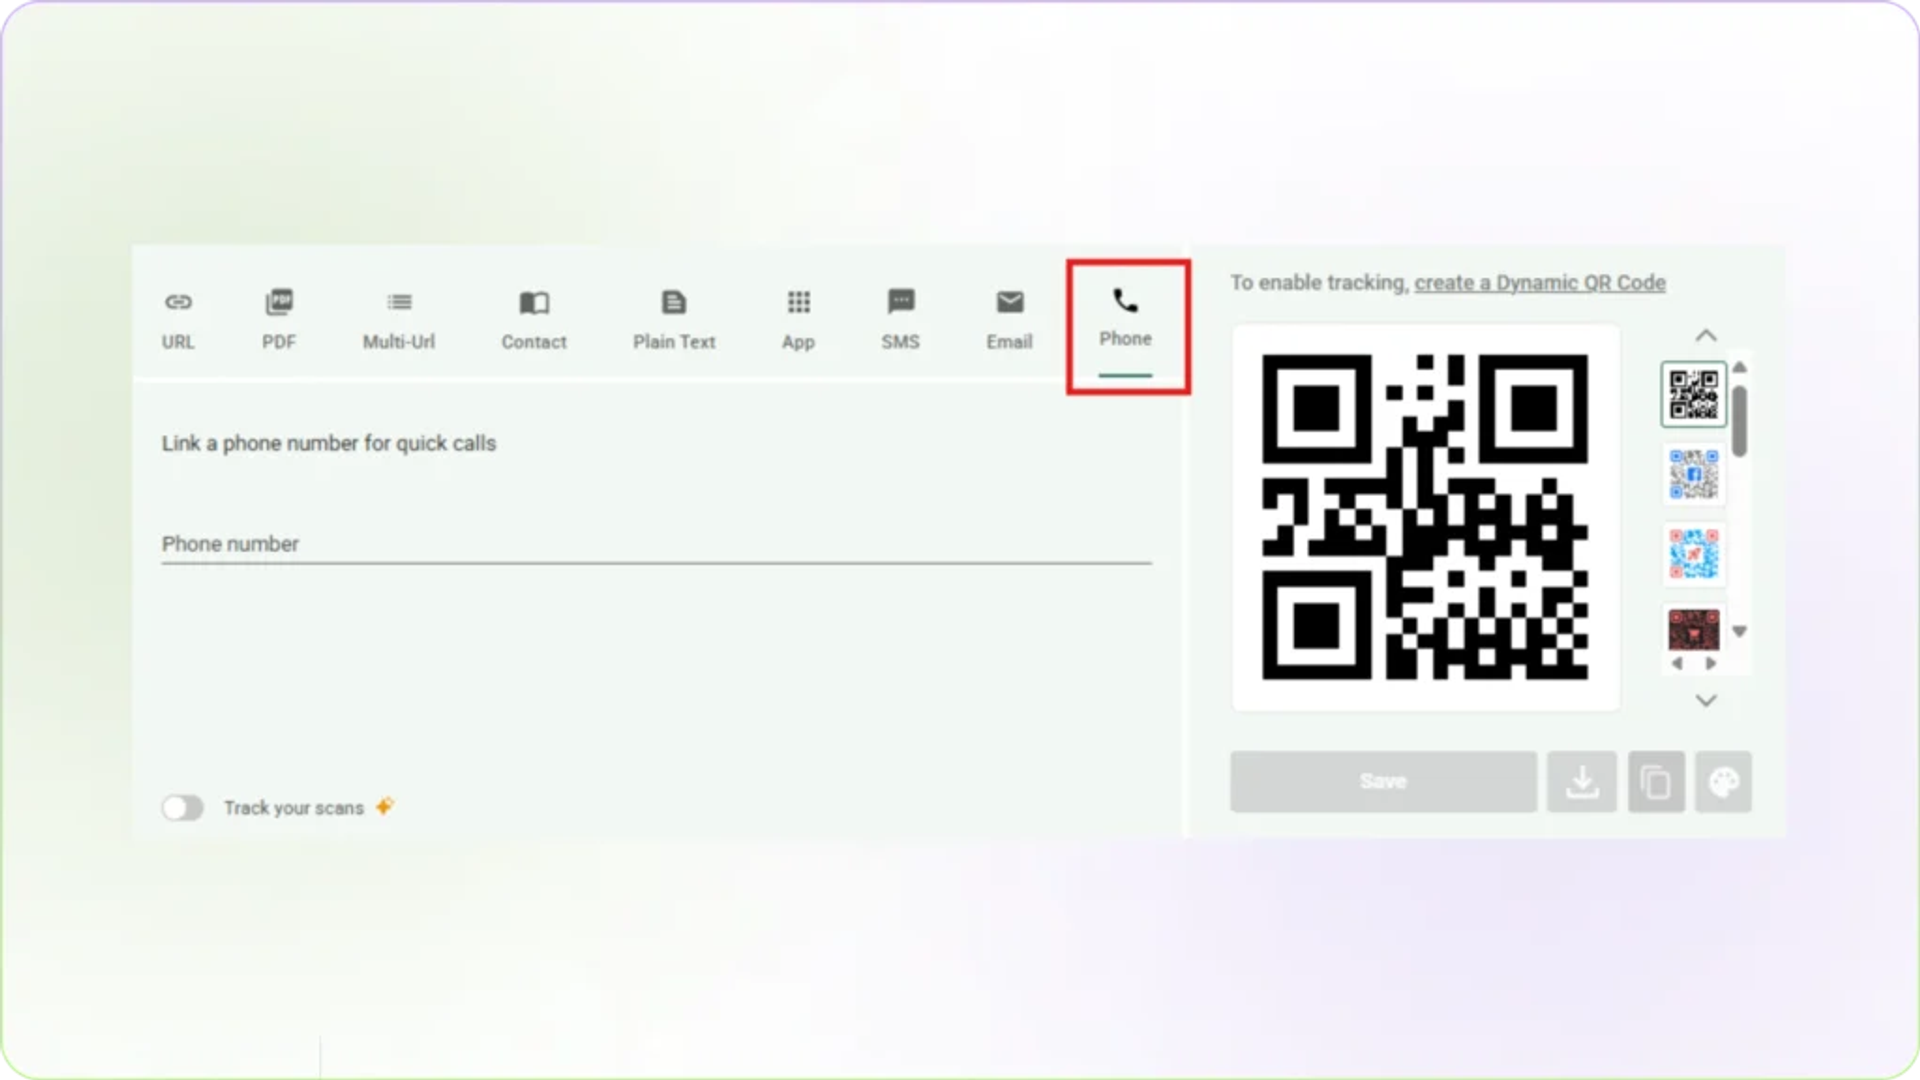
Task: Show next QR templates with down chevron
Action: (1706, 700)
